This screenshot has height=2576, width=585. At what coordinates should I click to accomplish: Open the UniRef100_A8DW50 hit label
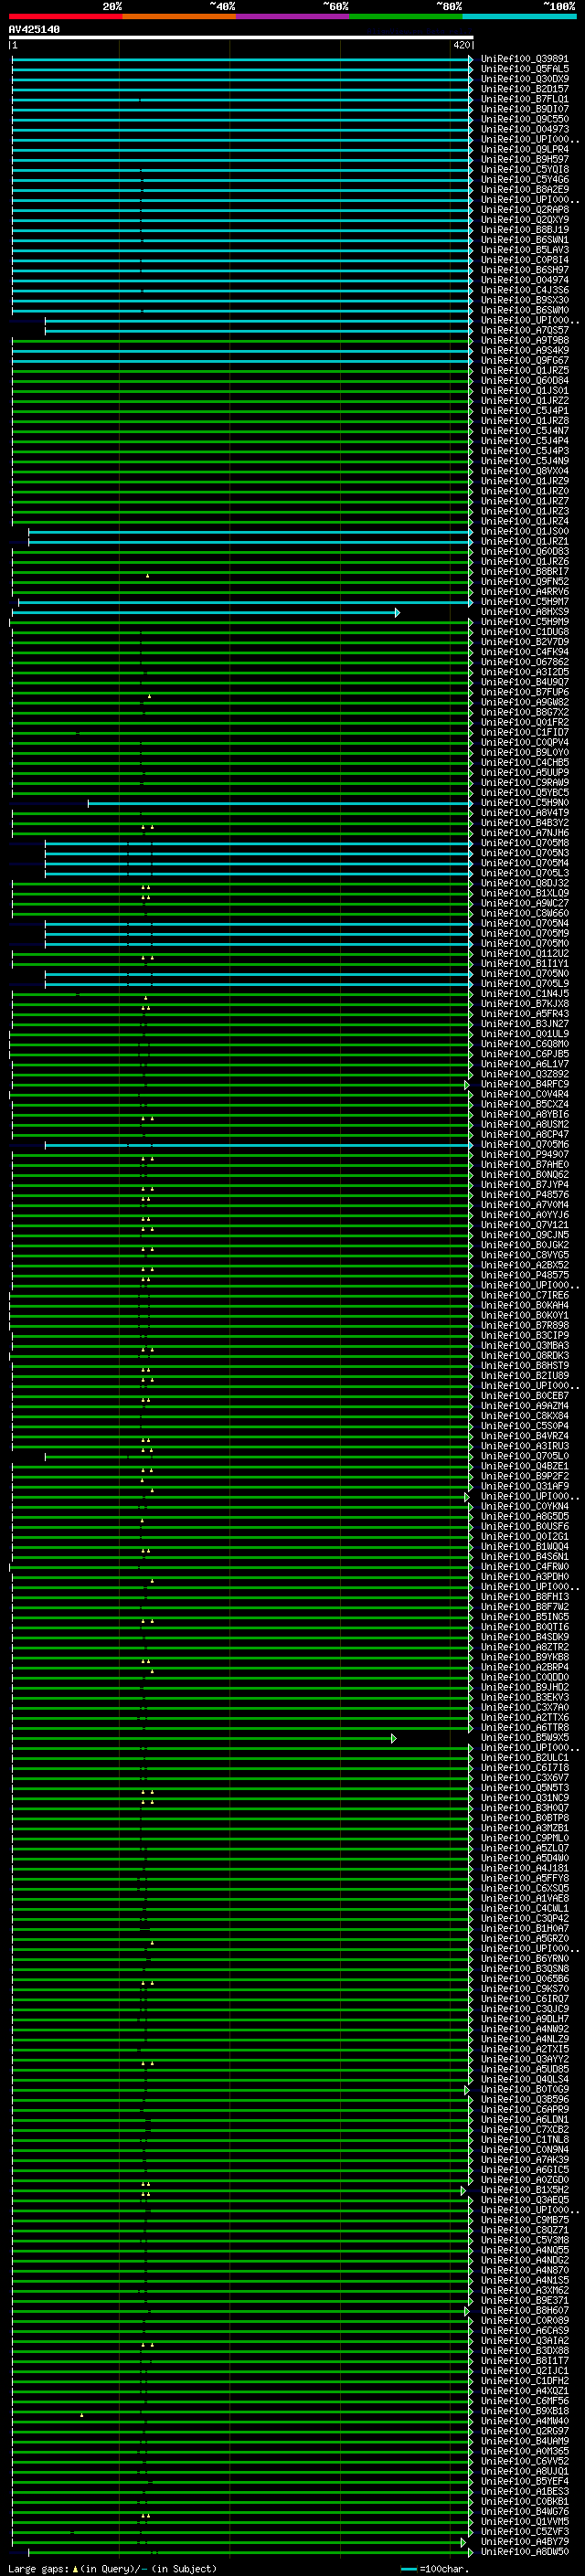coord(524,2551)
